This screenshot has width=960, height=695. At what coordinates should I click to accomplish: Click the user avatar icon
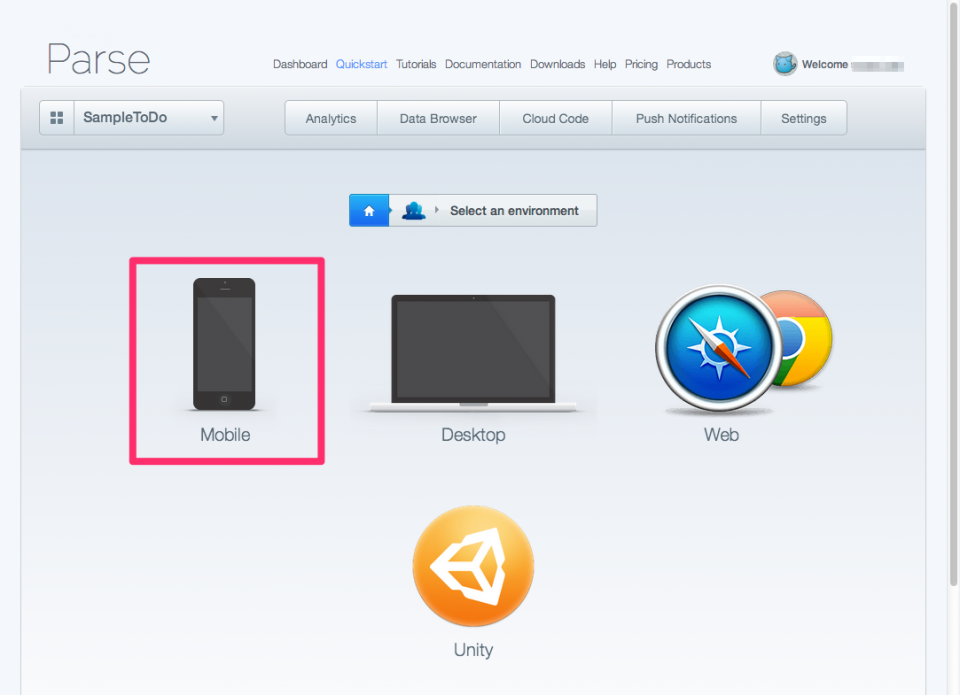point(785,64)
